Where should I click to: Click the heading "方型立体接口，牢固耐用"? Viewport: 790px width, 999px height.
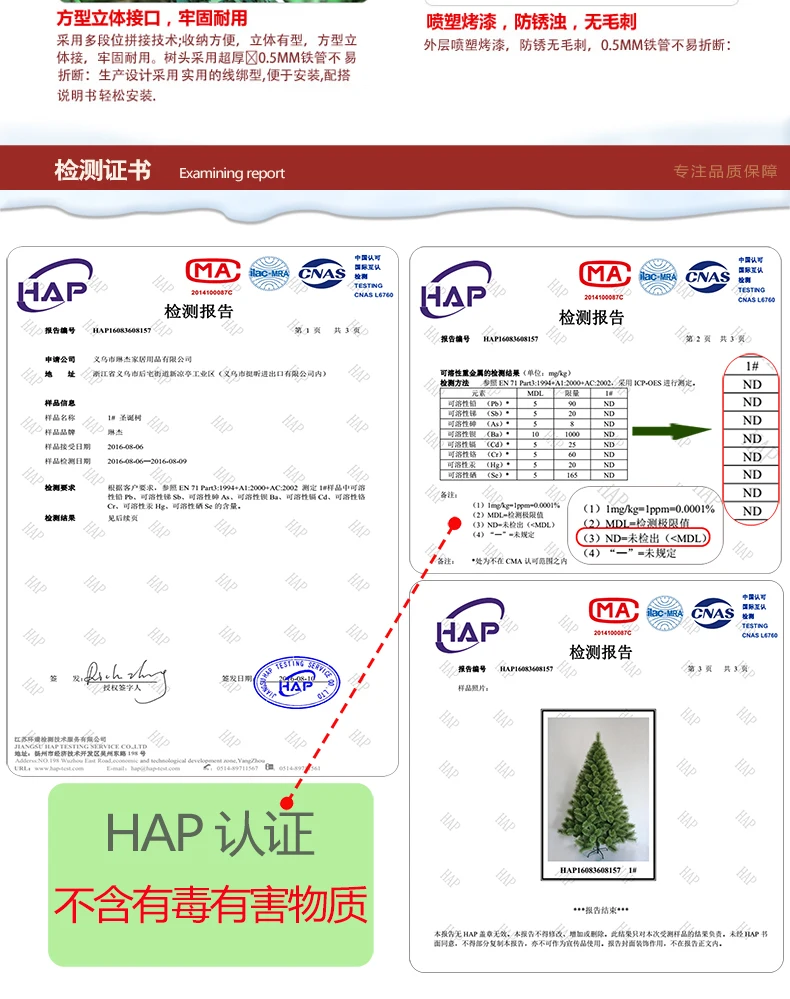click(152, 18)
